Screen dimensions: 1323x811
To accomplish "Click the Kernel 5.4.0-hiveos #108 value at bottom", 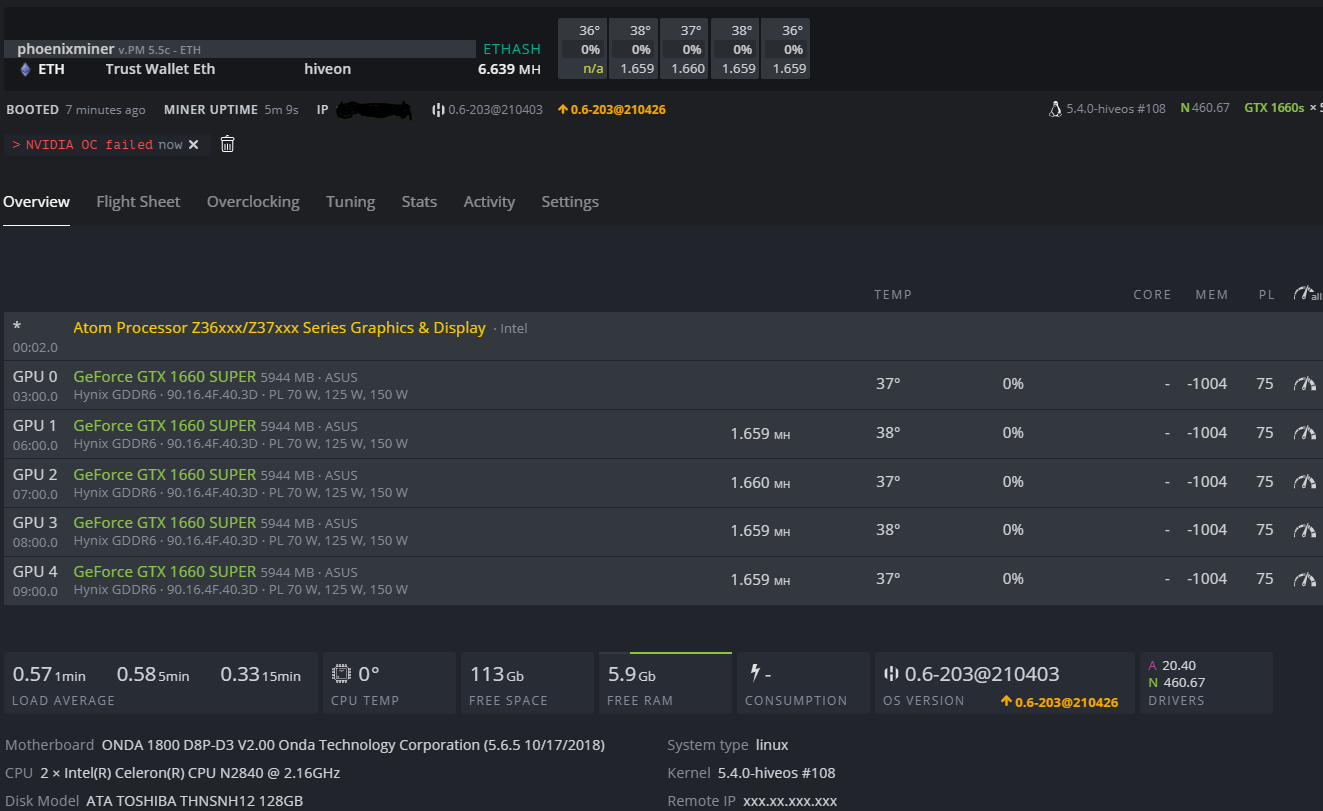I will pyautogui.click(x=777, y=773).
